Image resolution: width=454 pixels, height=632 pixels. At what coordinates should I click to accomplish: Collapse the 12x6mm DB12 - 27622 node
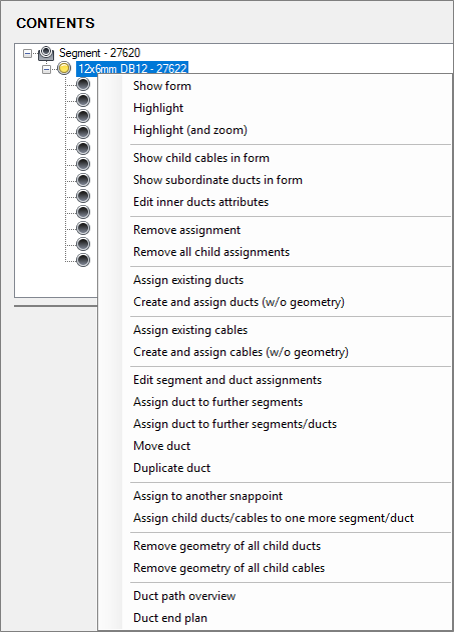47,69
